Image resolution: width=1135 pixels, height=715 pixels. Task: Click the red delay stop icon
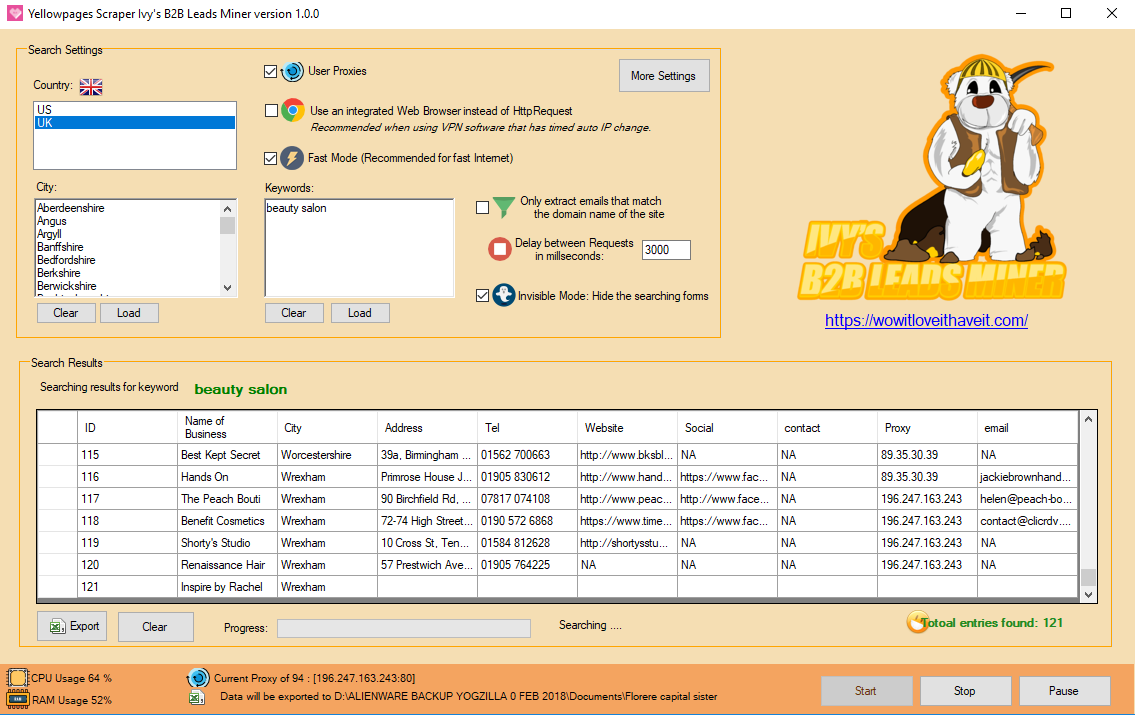point(499,249)
